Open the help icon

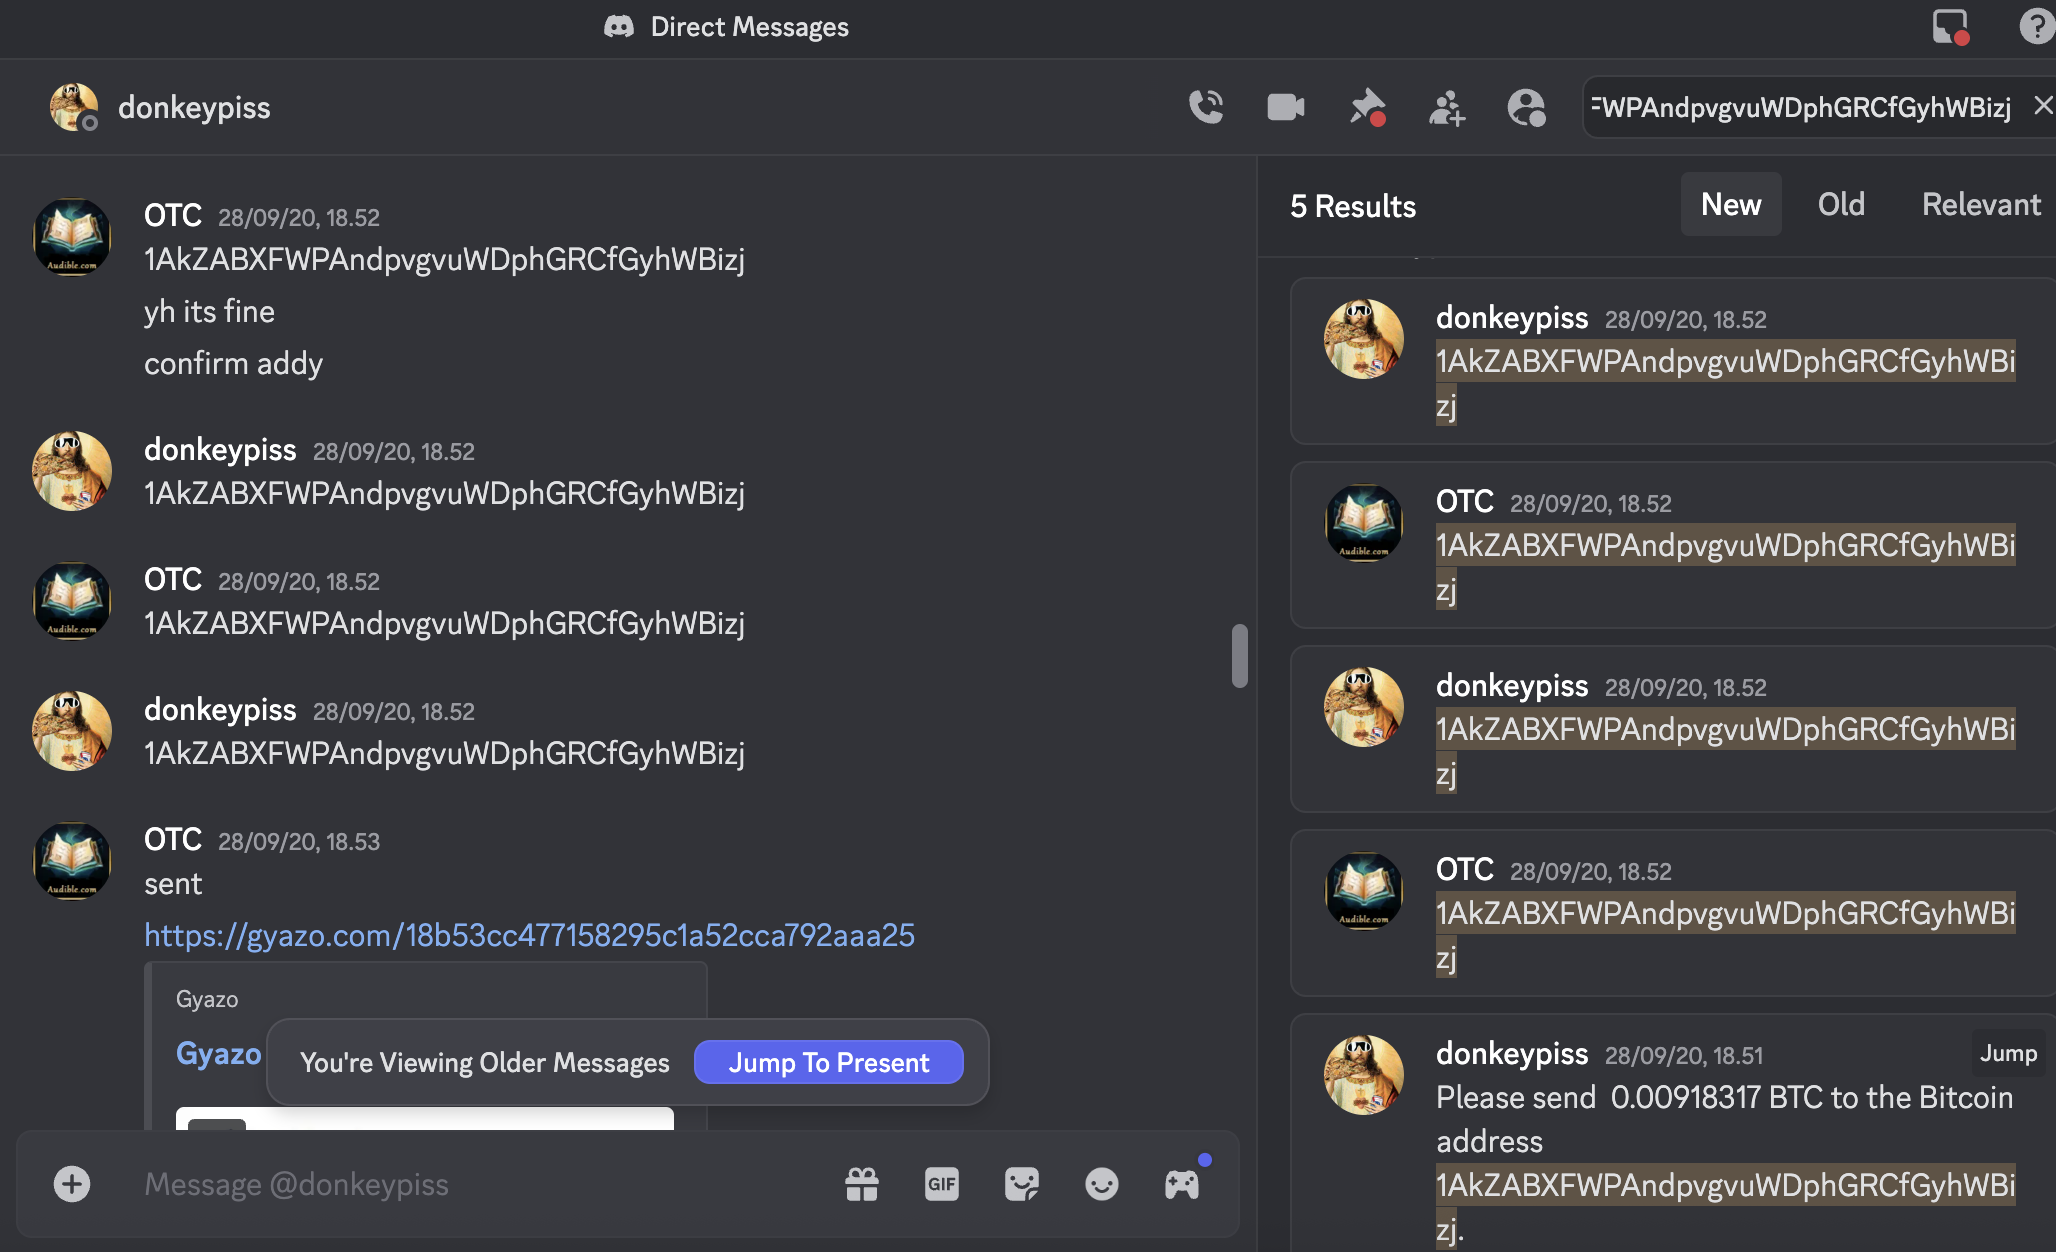[x=2036, y=26]
